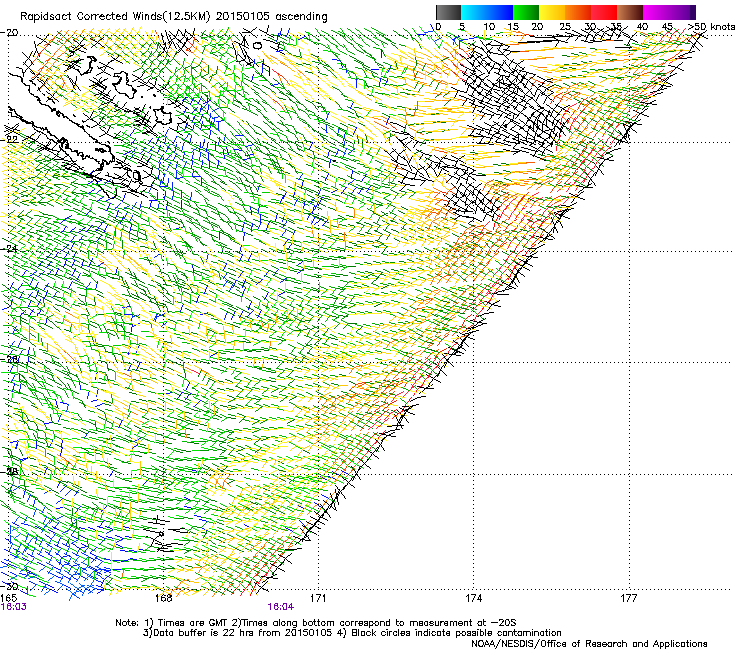
Task: Click the "5" legend scale label
Action: pos(462,26)
